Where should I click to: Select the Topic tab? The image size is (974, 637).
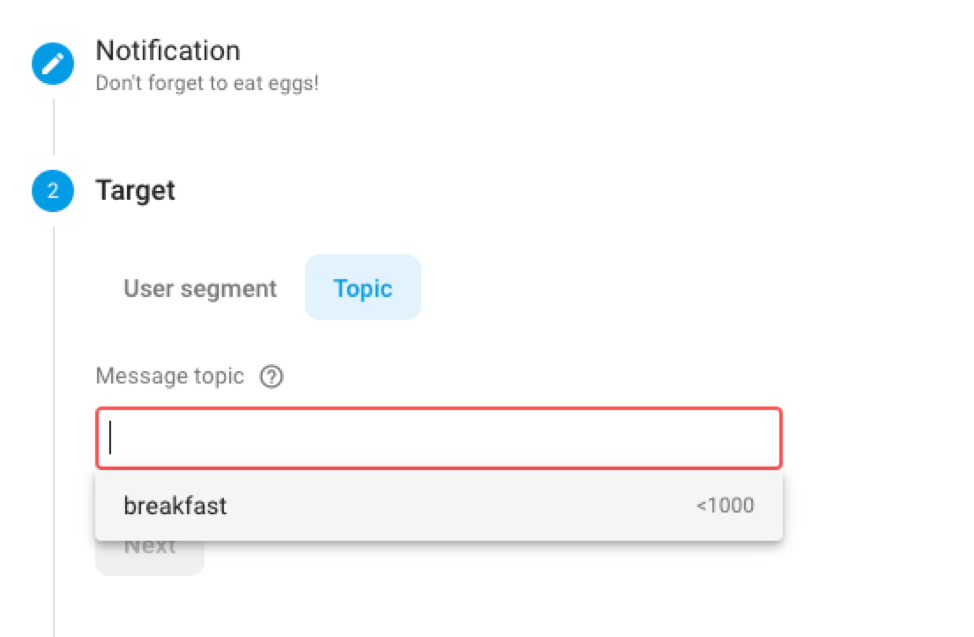click(363, 289)
